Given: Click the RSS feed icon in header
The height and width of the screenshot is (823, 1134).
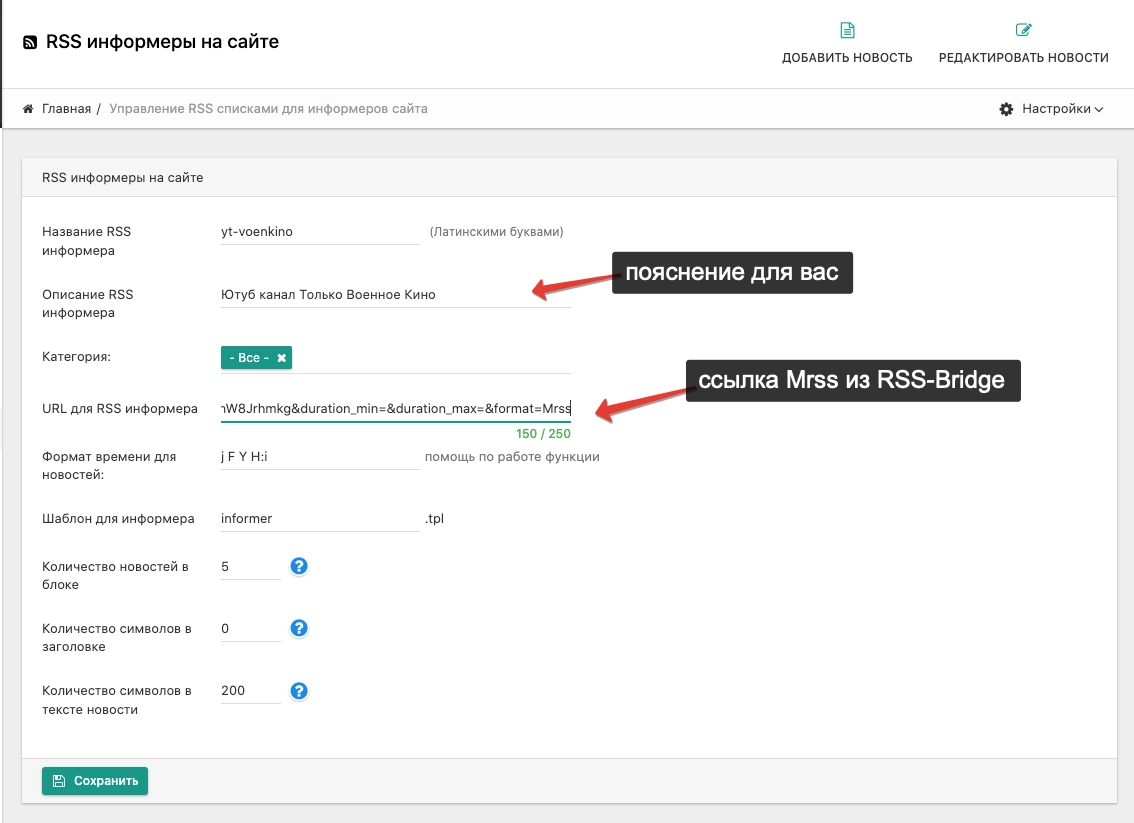Looking at the screenshot, I should pyautogui.click(x=30, y=43).
